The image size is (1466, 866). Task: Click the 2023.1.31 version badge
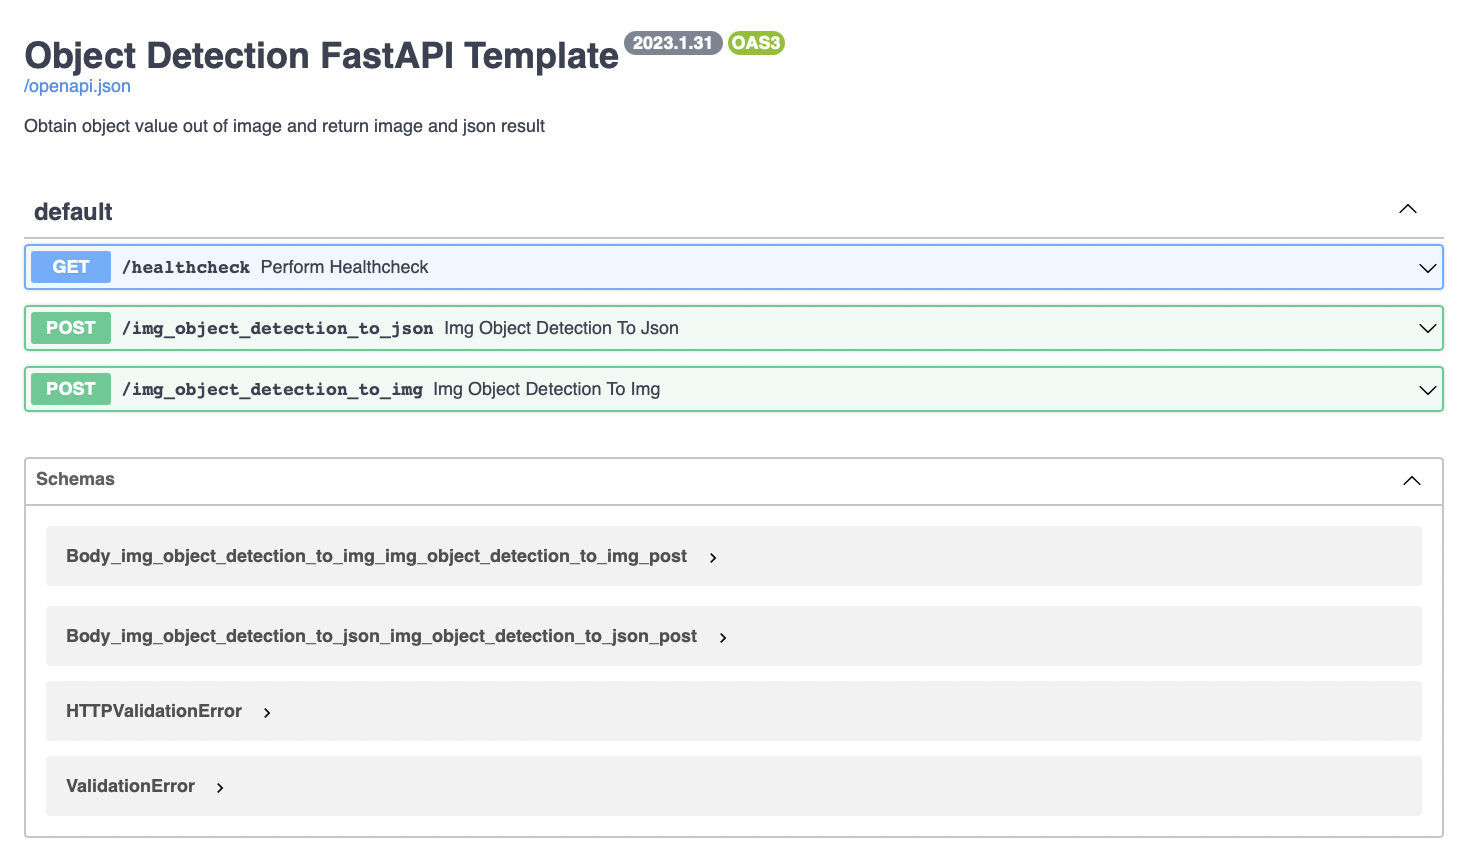673,43
